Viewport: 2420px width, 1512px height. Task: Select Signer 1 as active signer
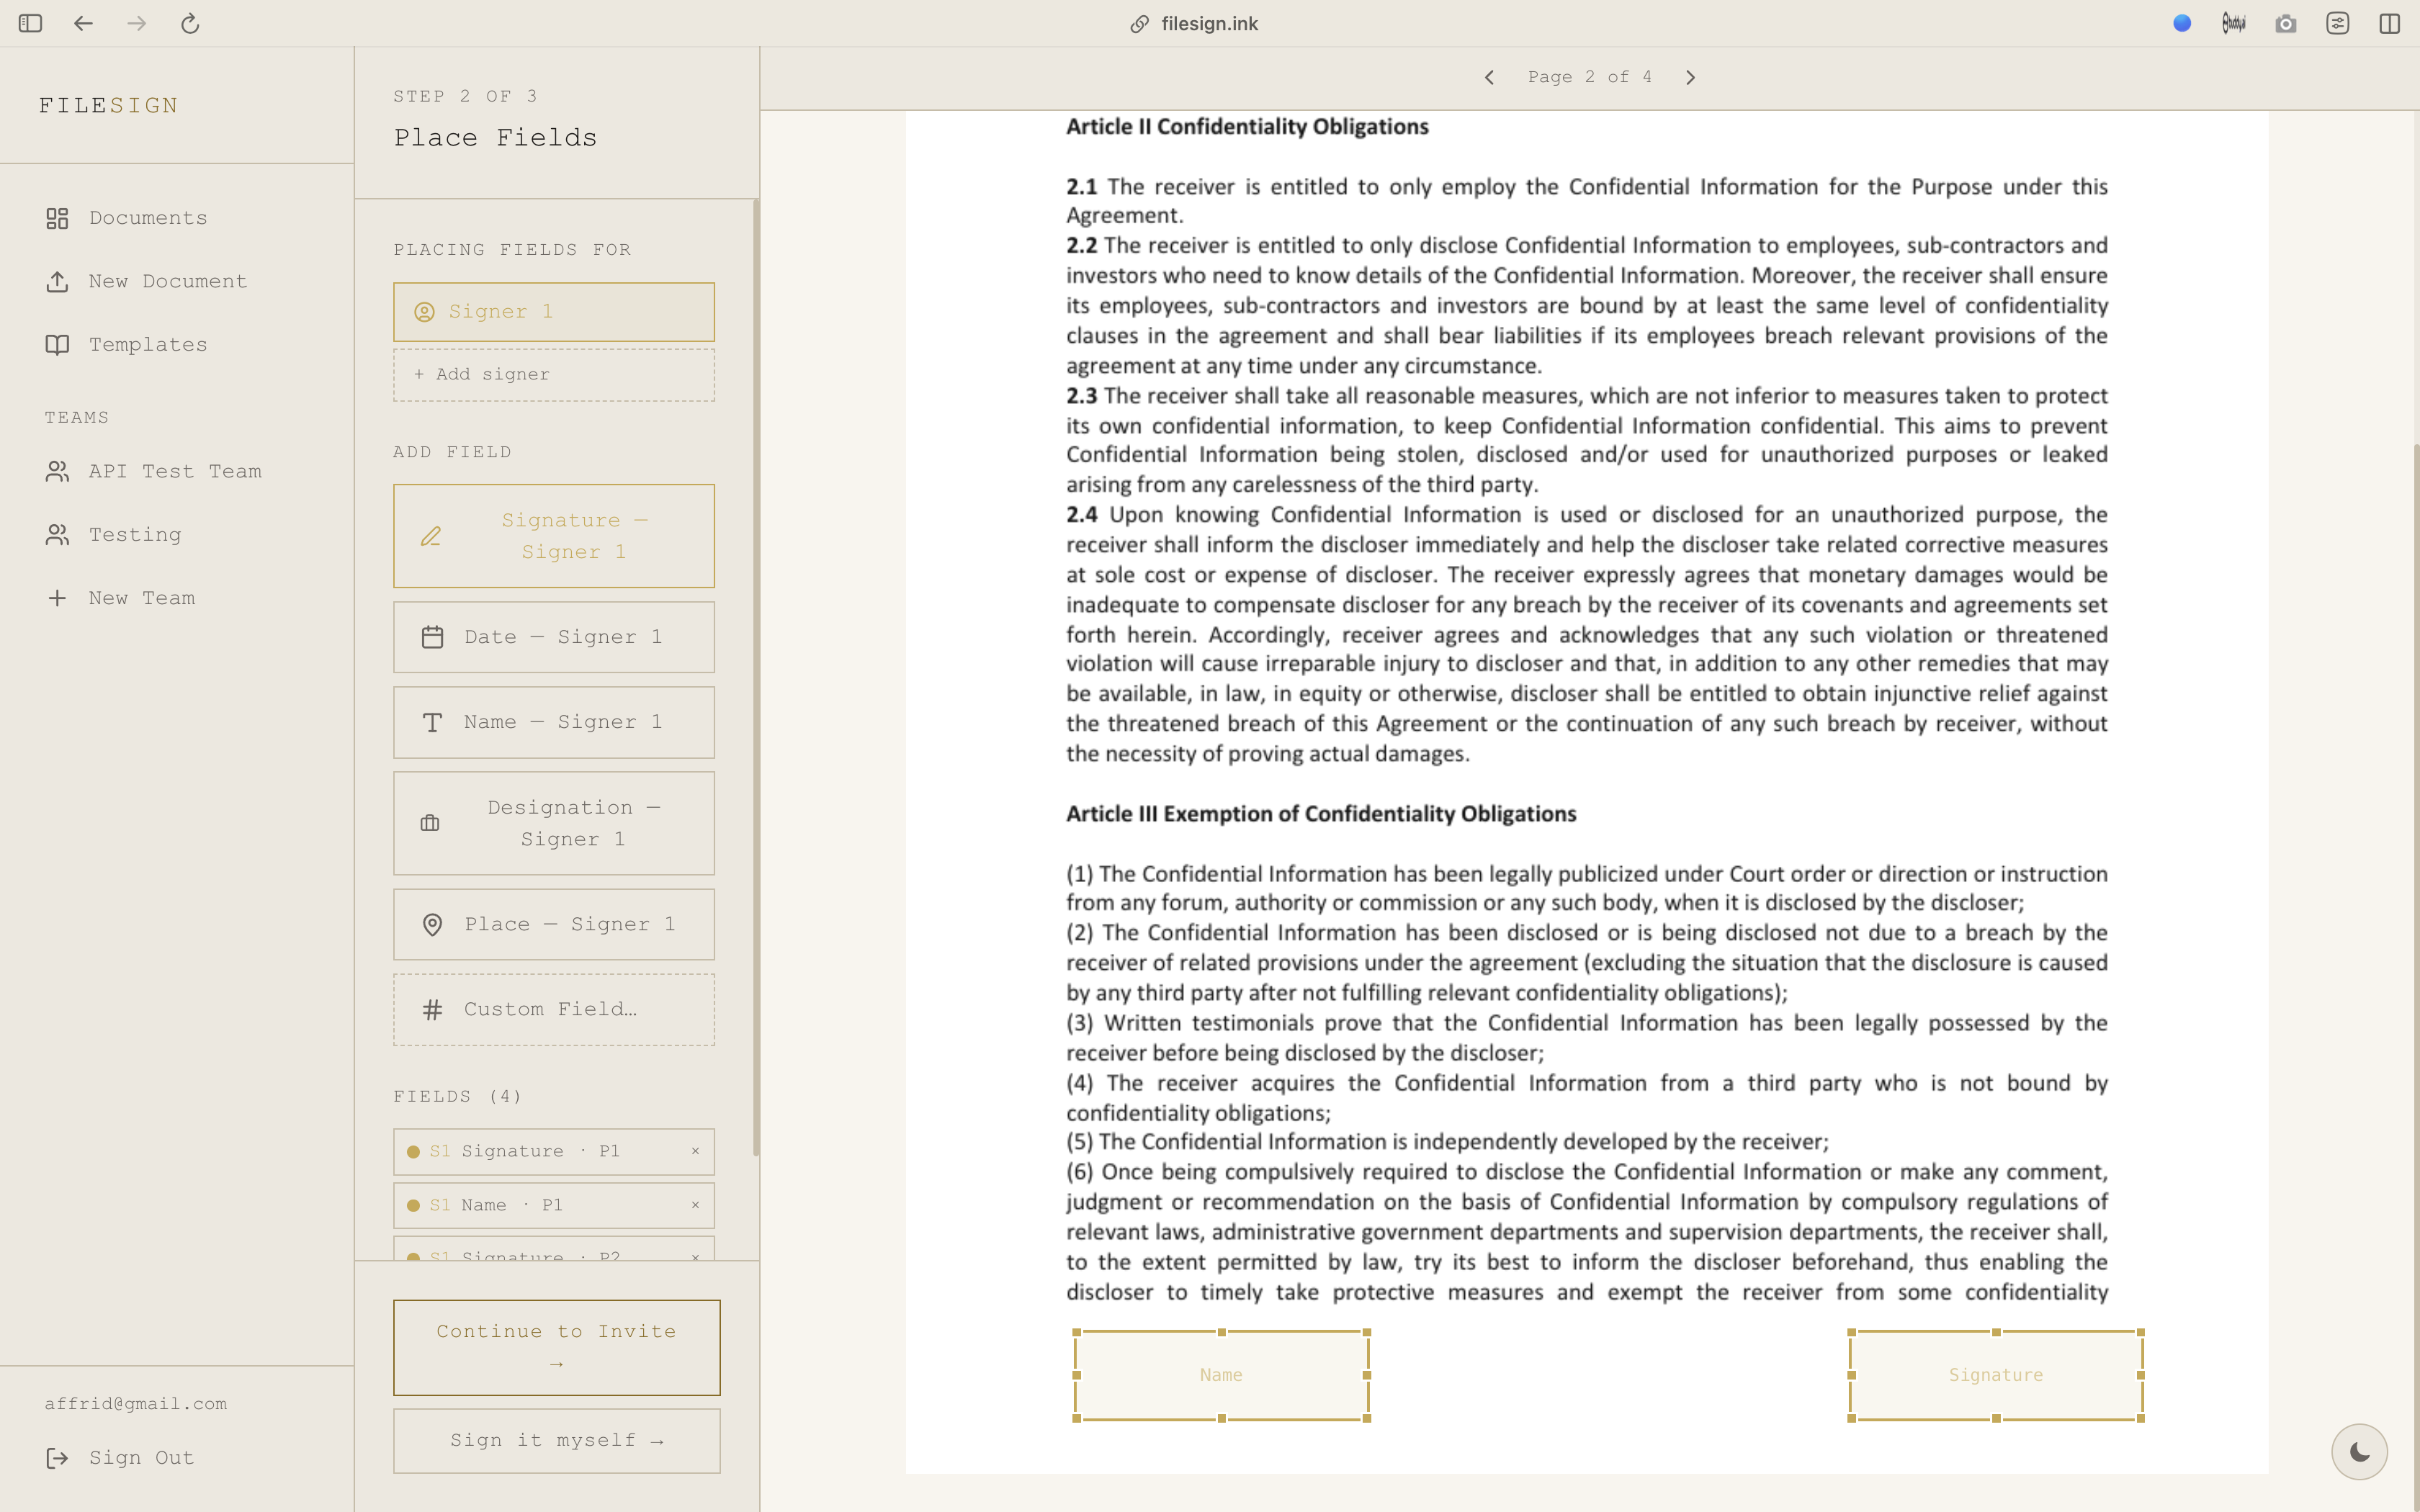[x=554, y=312]
